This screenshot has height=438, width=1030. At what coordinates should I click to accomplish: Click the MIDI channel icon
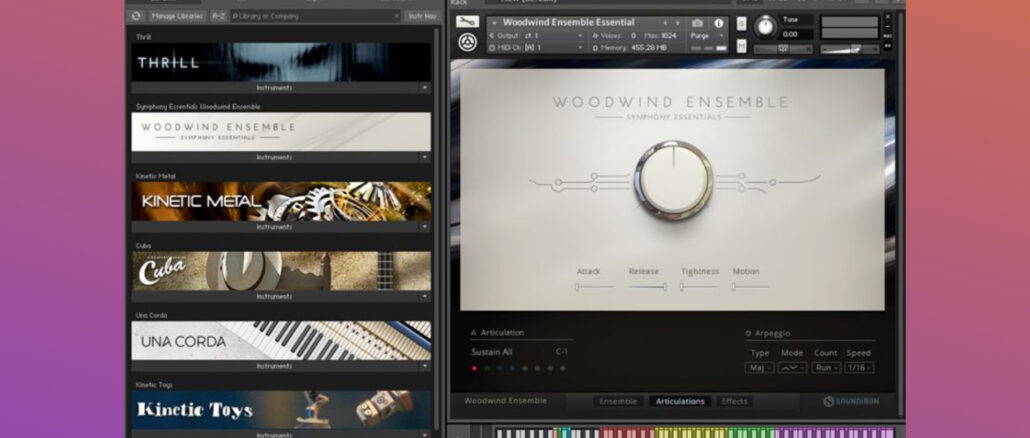pyautogui.click(x=492, y=48)
